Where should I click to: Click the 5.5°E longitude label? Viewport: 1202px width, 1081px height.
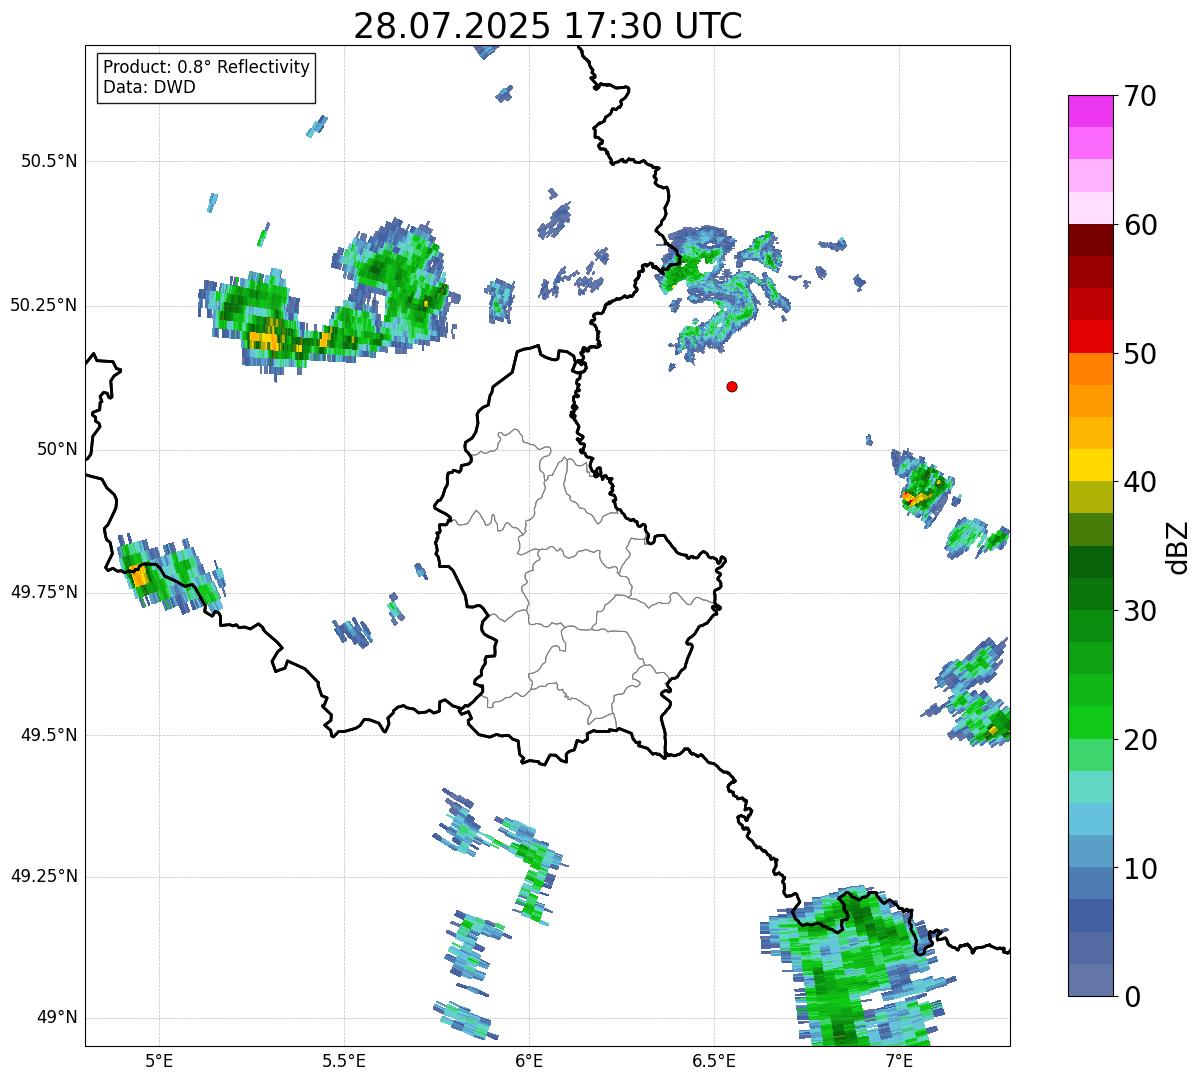pyautogui.click(x=344, y=1061)
